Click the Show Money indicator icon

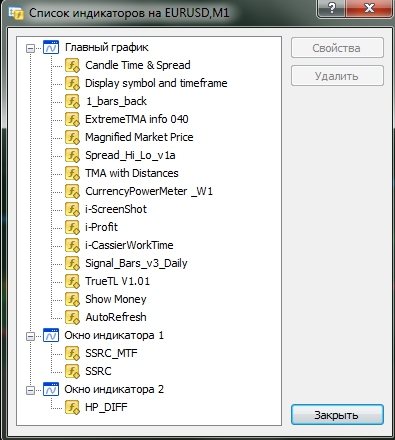coord(72,299)
